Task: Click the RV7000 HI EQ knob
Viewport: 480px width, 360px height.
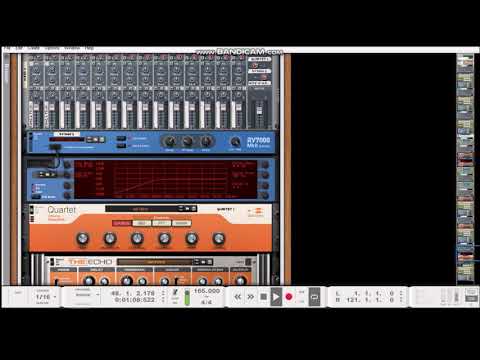Action: [x=206, y=141]
